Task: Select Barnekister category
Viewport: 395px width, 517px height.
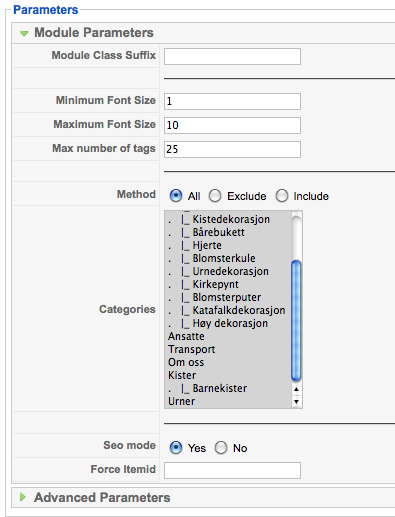Action: [x=228, y=388]
